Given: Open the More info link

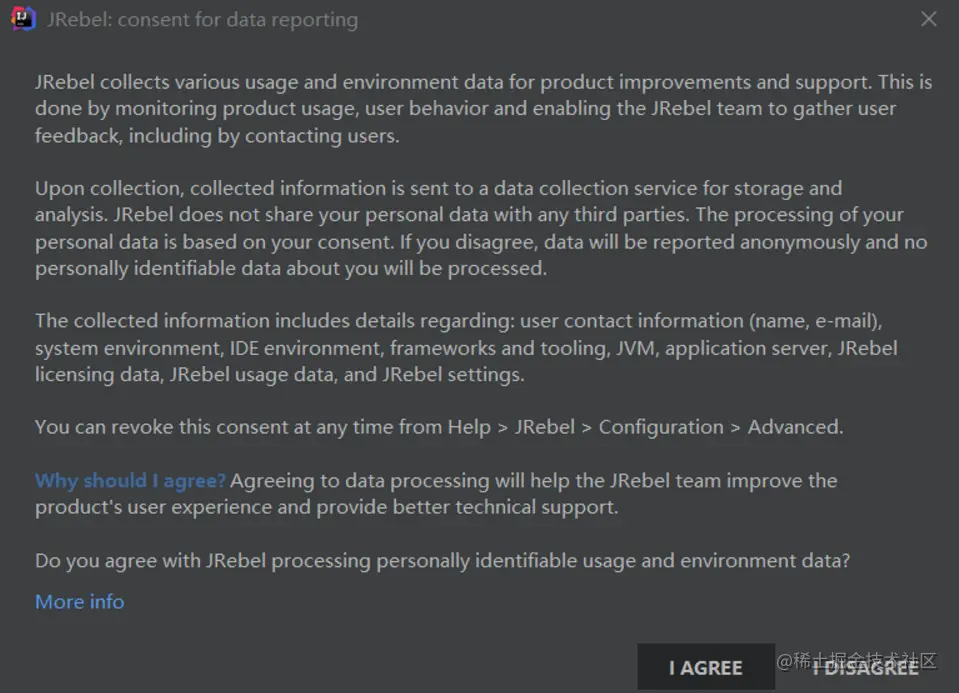Looking at the screenshot, I should click(80, 602).
